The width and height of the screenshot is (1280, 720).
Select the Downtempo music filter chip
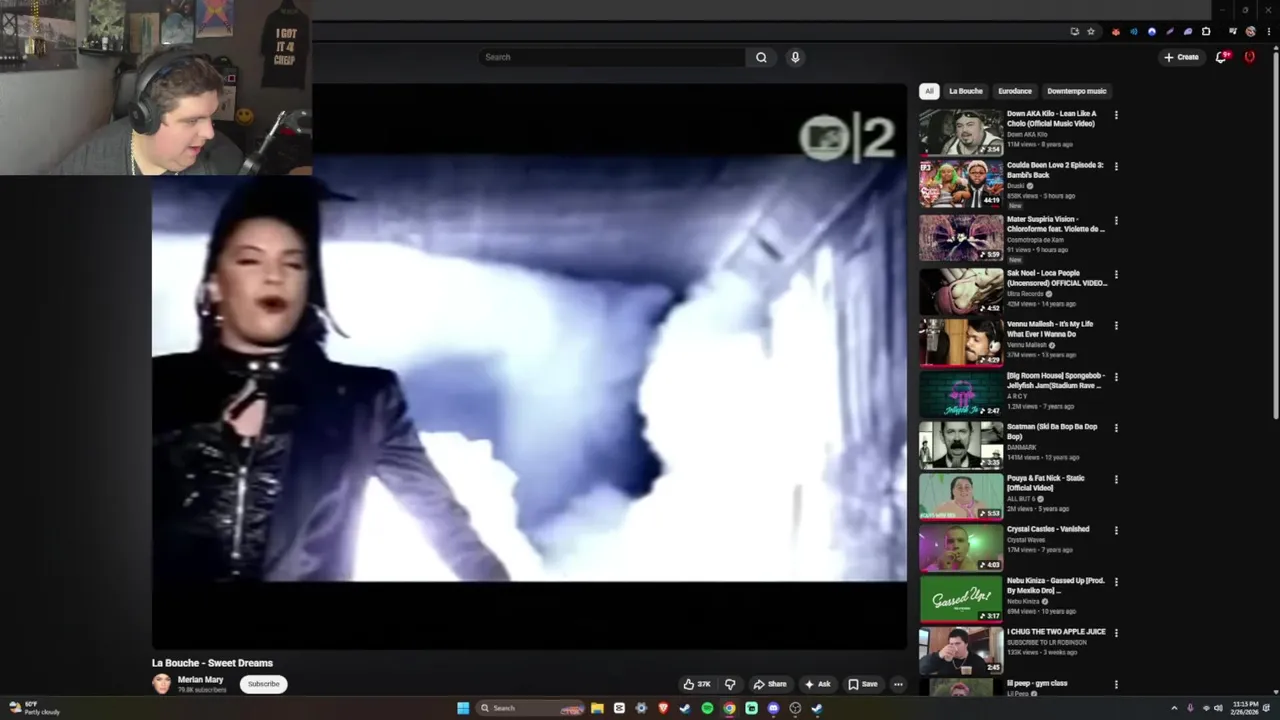(1077, 91)
